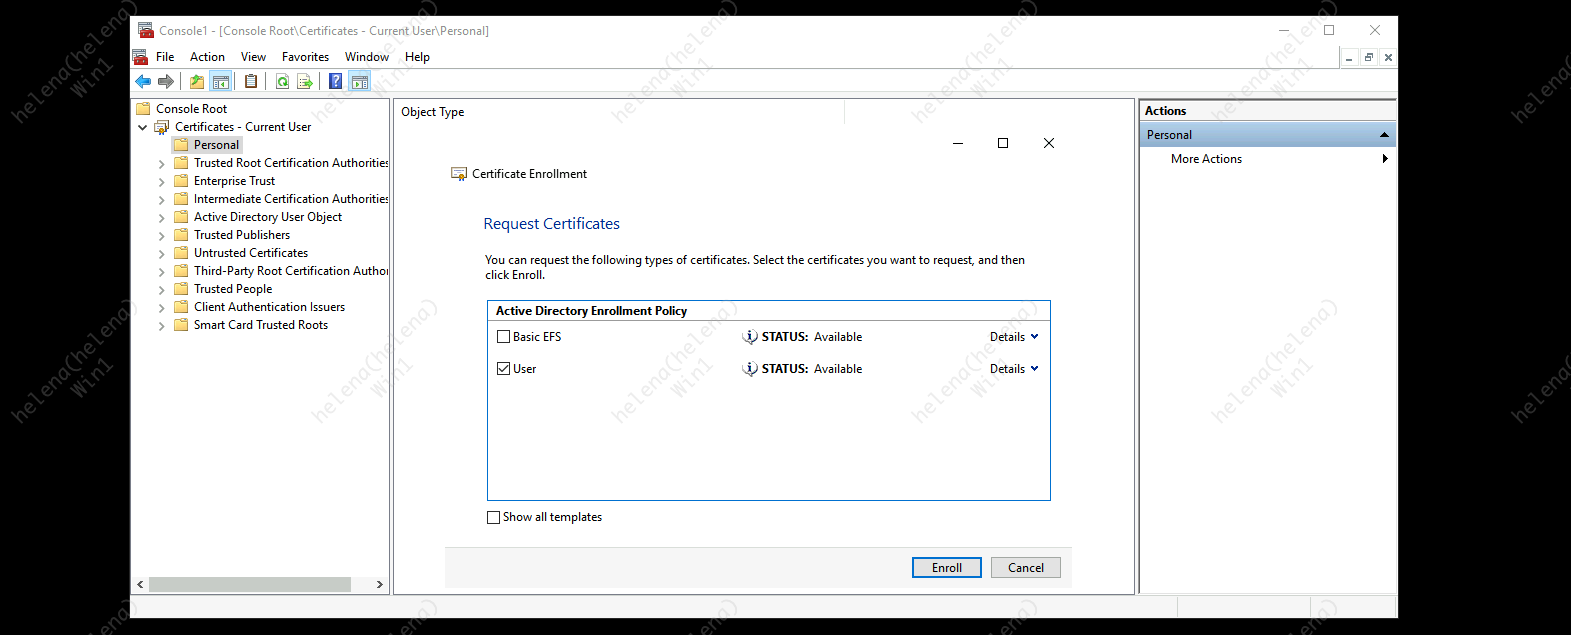Uncheck the User certificate checkbox

tap(504, 369)
